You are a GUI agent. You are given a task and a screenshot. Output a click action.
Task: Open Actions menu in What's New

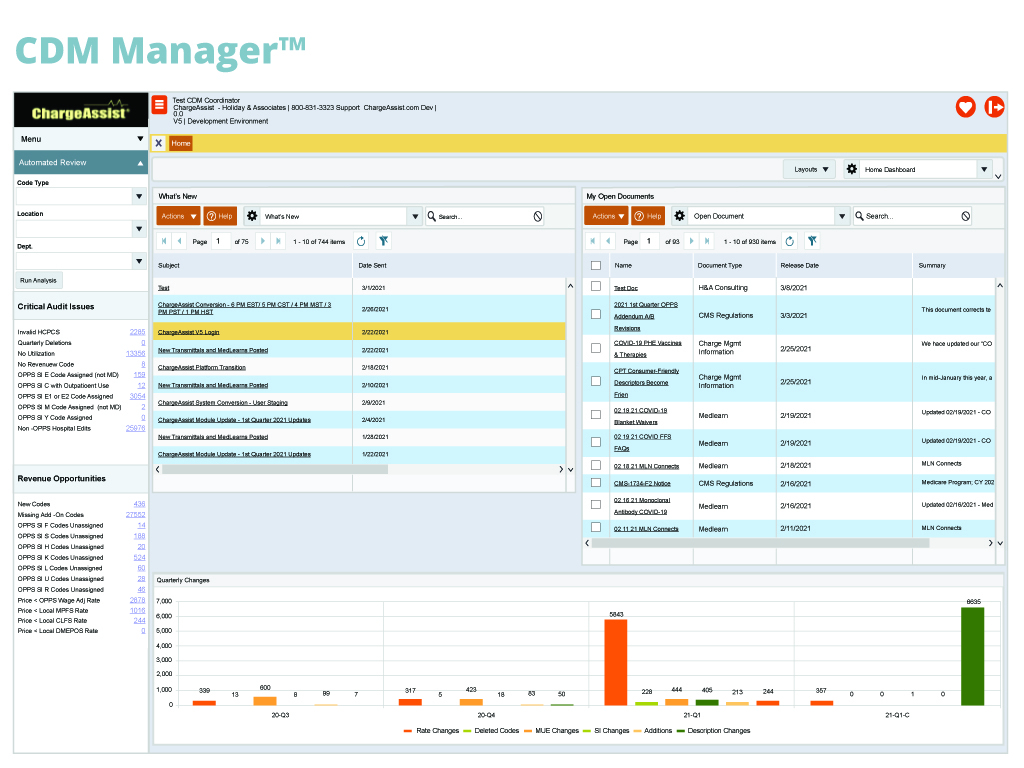point(178,216)
